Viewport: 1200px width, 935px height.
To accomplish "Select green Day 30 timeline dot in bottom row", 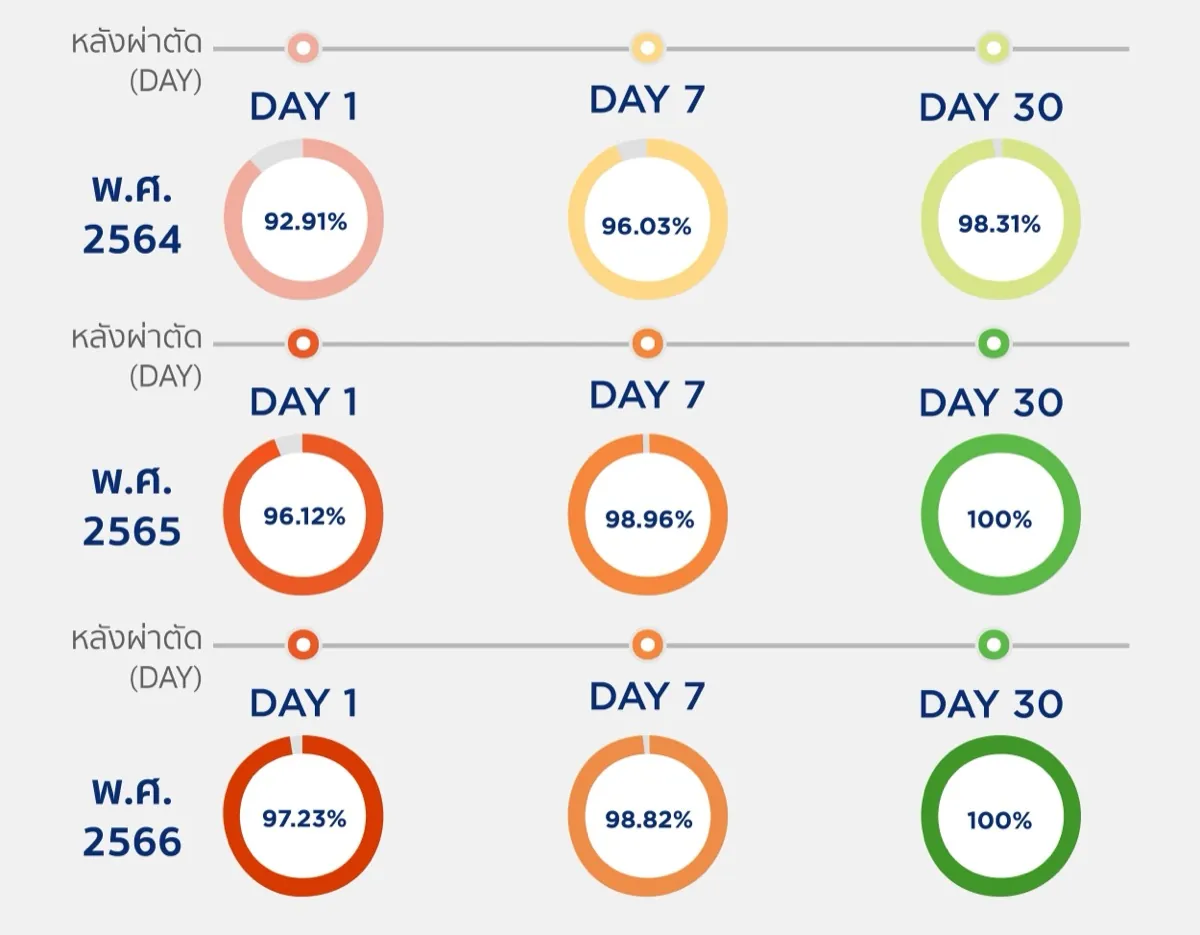I will click(x=993, y=644).
